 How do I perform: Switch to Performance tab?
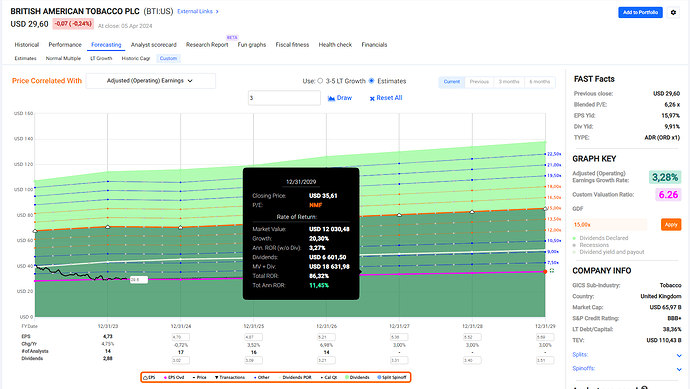pyautogui.click(x=65, y=45)
